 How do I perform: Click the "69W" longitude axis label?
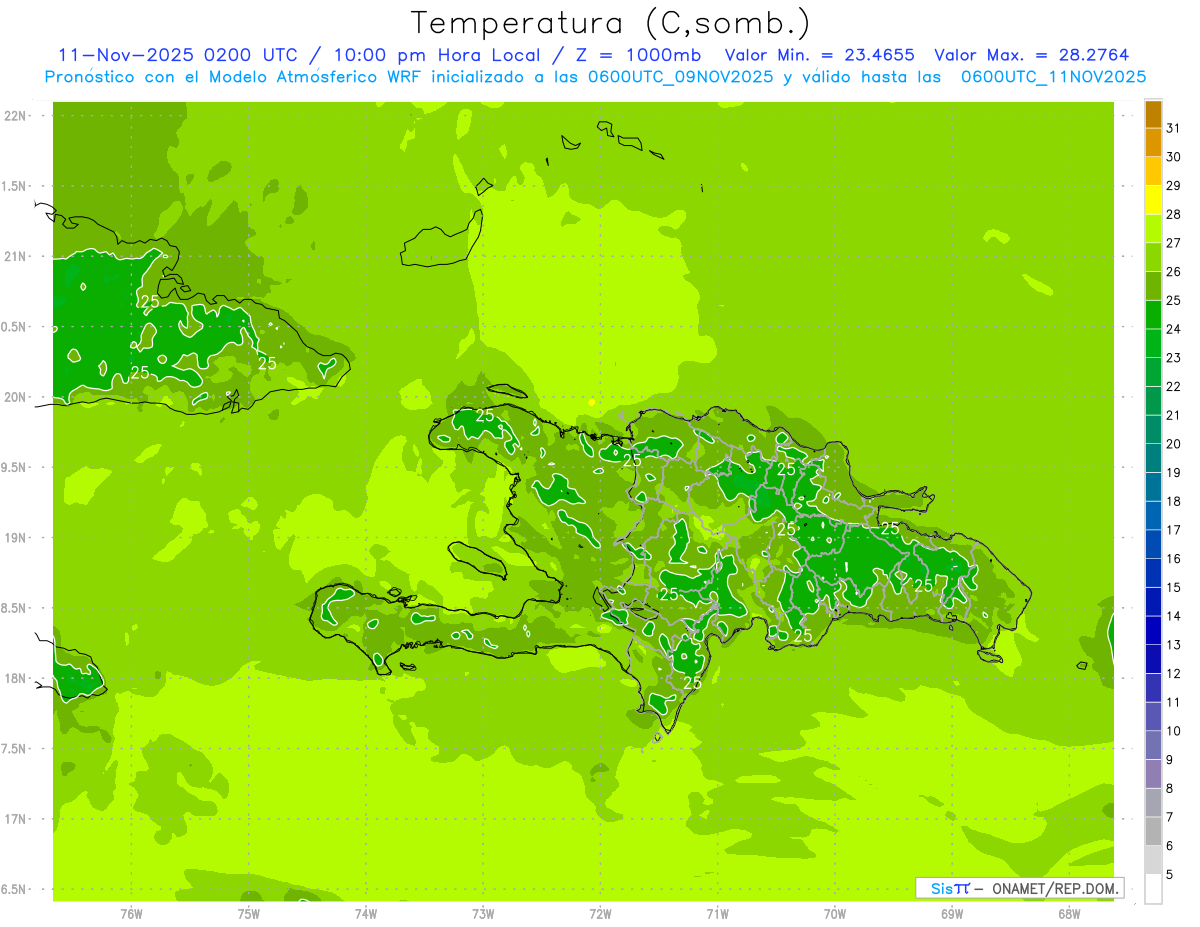(x=952, y=913)
